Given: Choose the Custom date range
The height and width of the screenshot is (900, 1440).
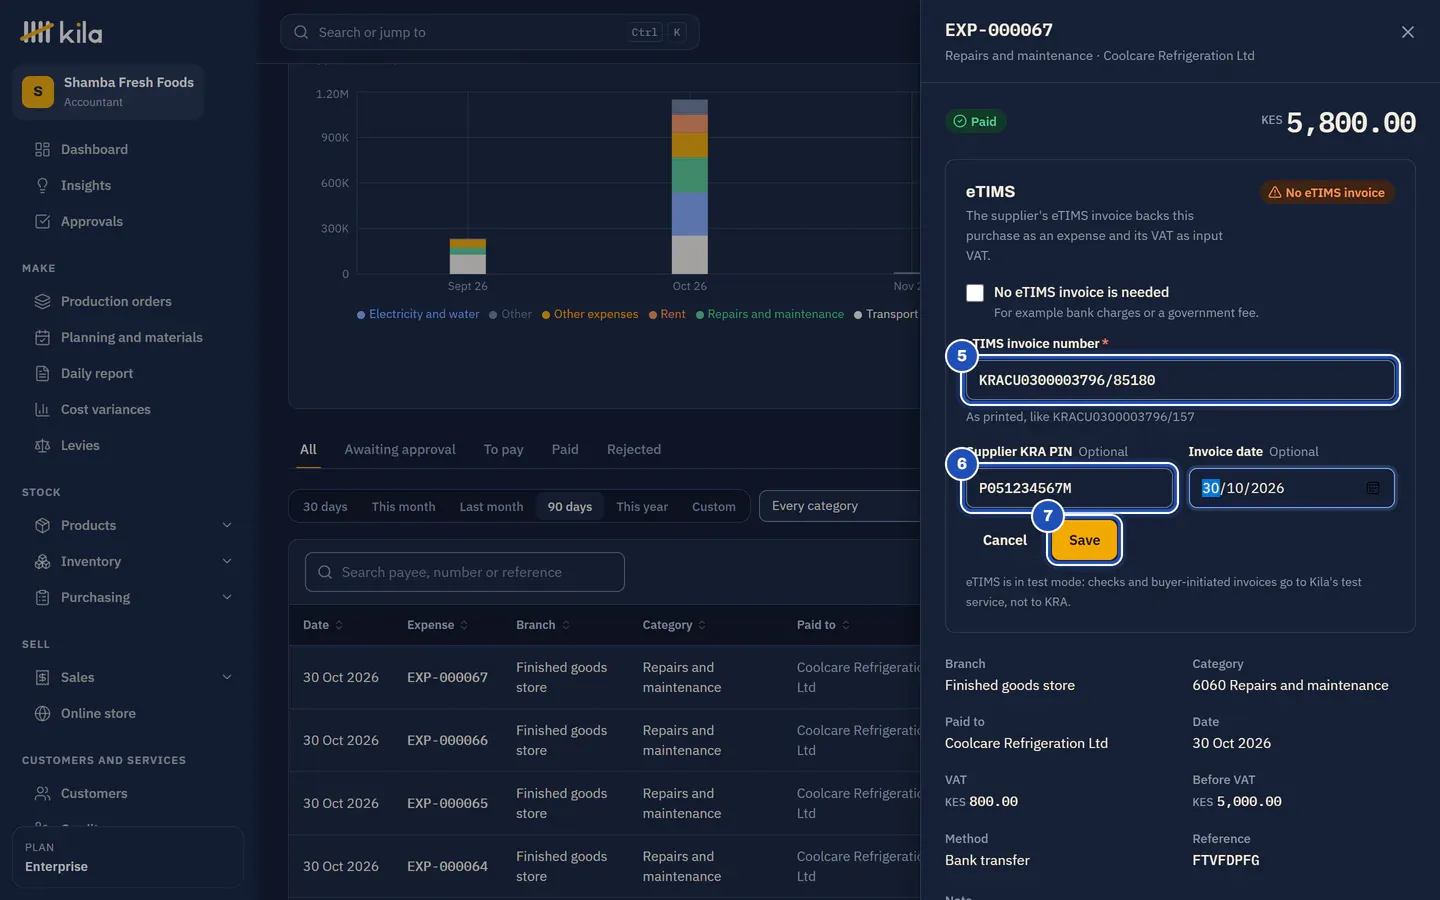Looking at the screenshot, I should pyautogui.click(x=713, y=507).
